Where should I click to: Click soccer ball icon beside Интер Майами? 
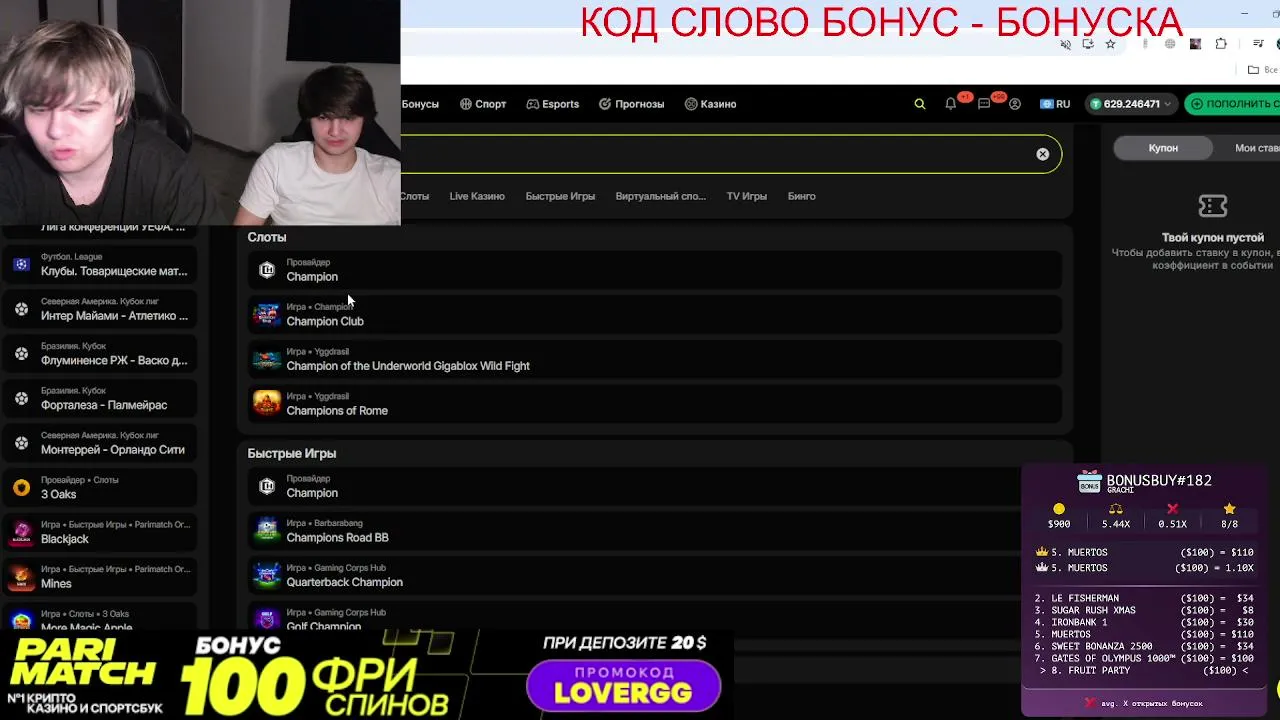coord(21,309)
